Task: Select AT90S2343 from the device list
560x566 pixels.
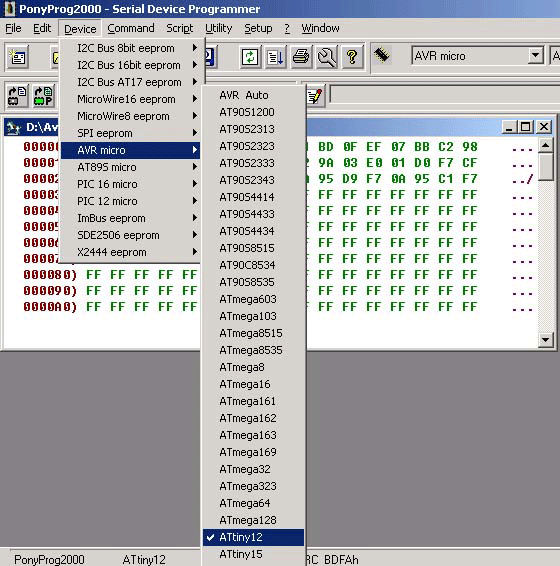Action: [253, 180]
